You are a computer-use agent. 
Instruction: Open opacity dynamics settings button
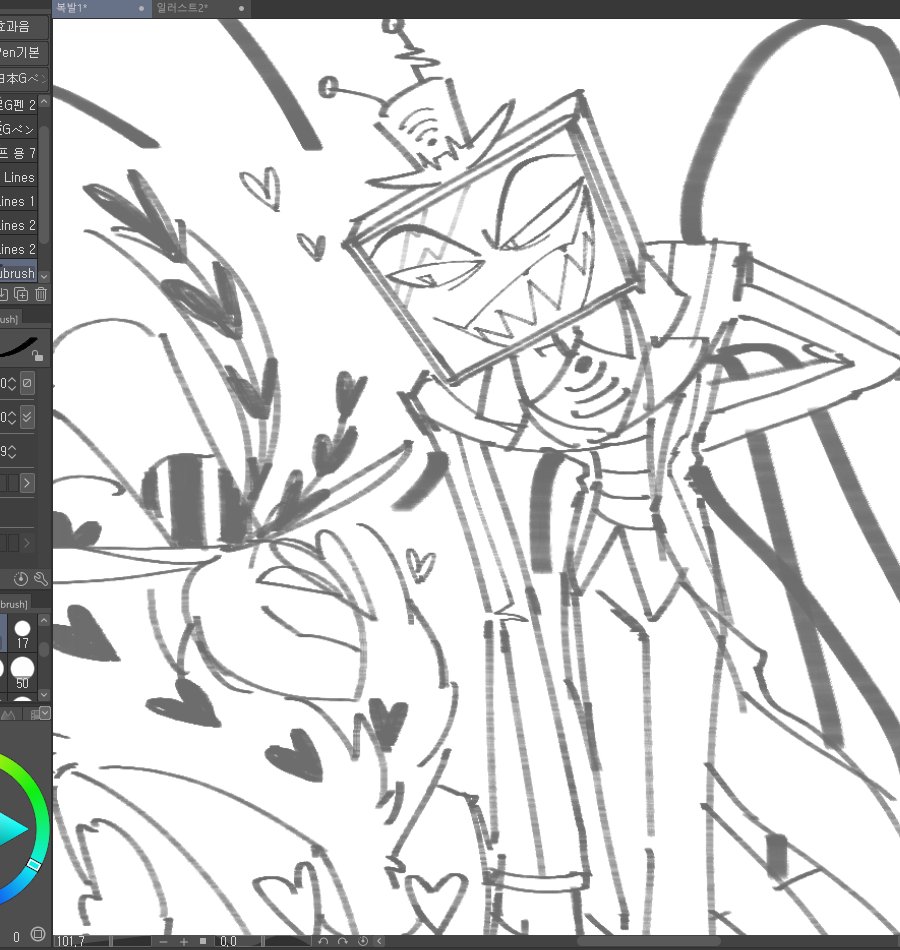27,417
